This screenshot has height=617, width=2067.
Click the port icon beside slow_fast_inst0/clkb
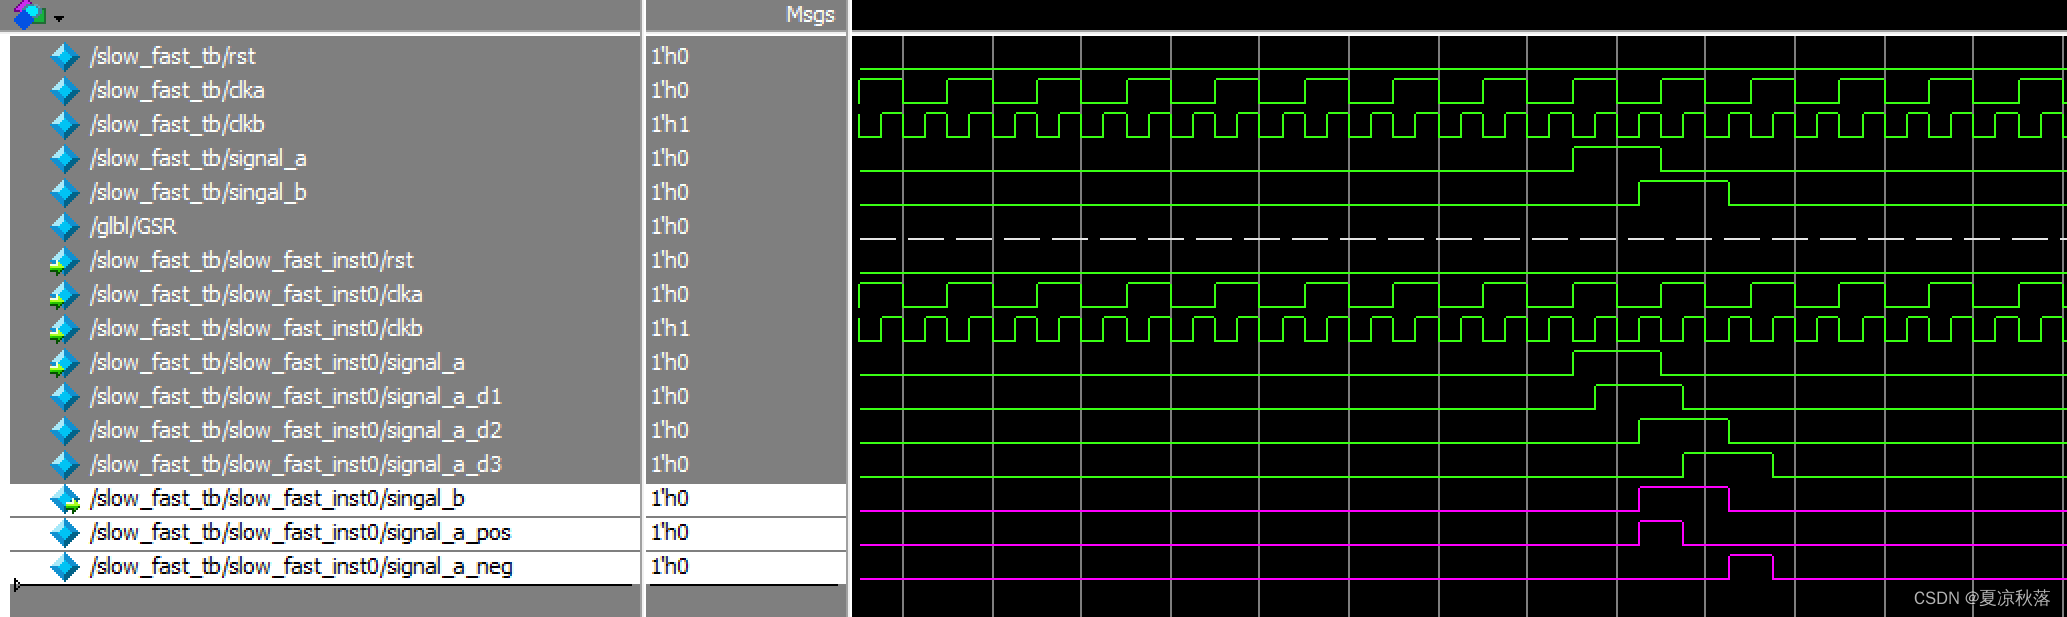(65, 329)
